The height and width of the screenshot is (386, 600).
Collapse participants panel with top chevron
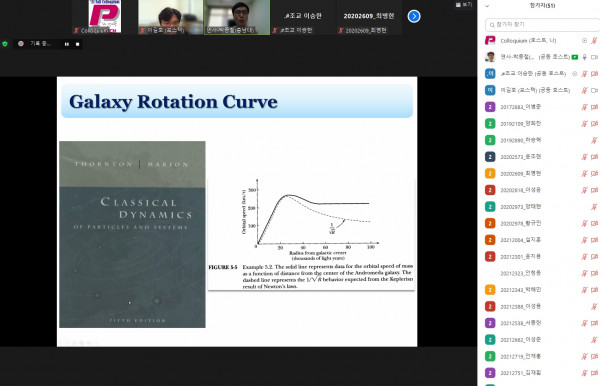(x=487, y=6)
